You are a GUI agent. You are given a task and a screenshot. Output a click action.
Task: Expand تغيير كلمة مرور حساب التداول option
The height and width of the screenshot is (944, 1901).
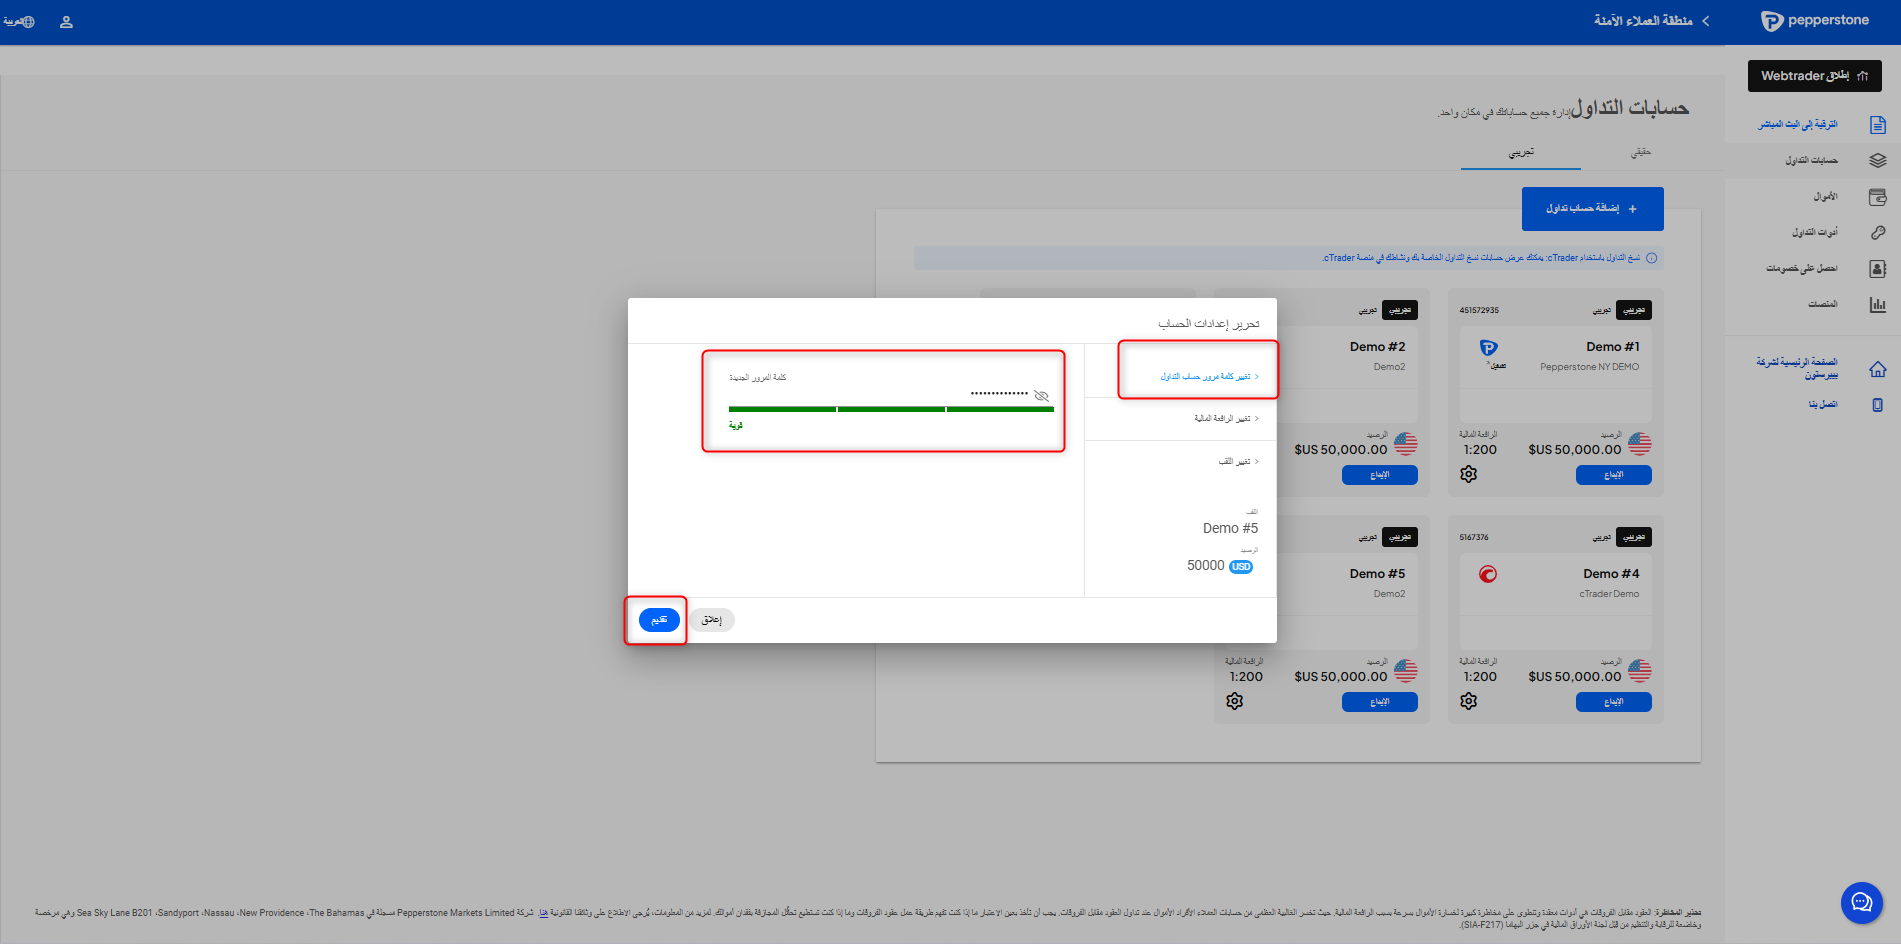(x=1209, y=377)
